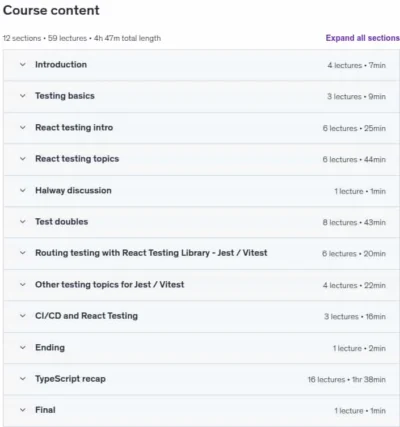Expand the Final section chevron

(23, 410)
